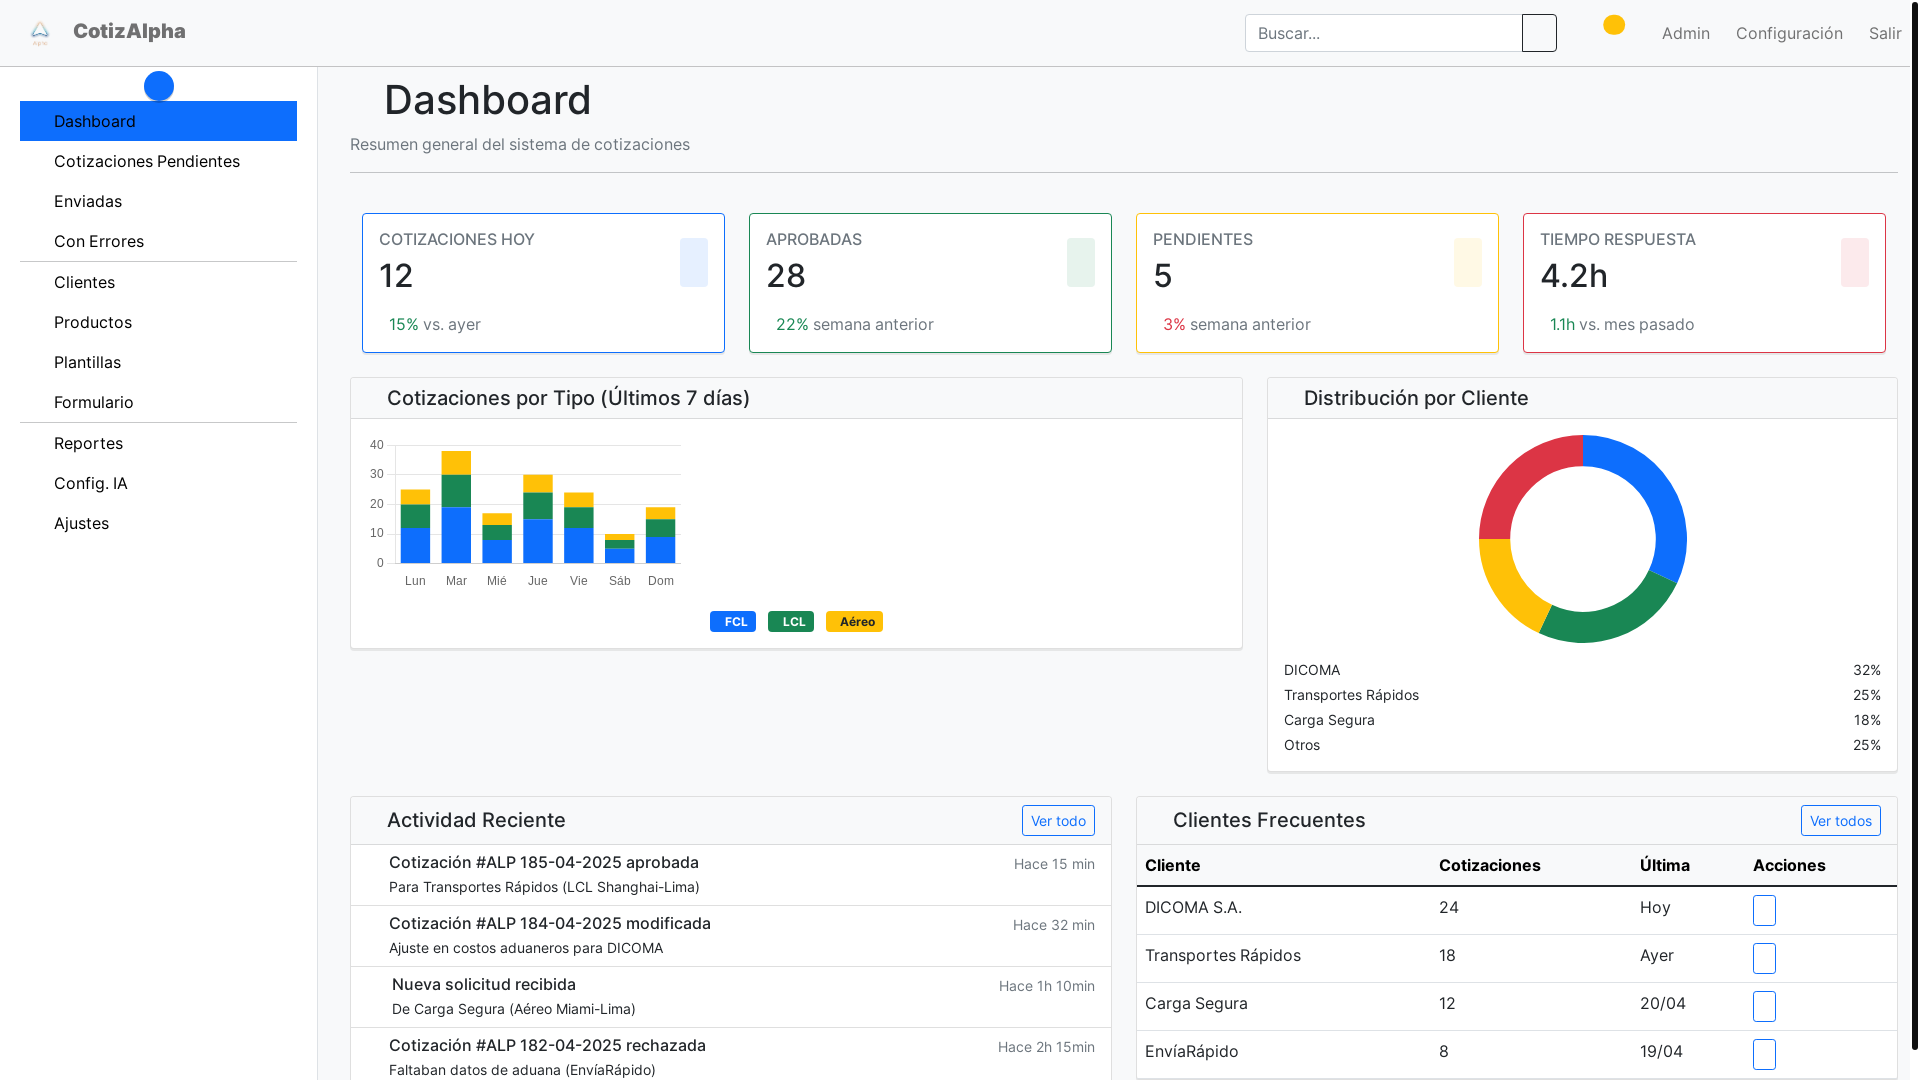Open Con Errores in sidebar

click(158, 241)
